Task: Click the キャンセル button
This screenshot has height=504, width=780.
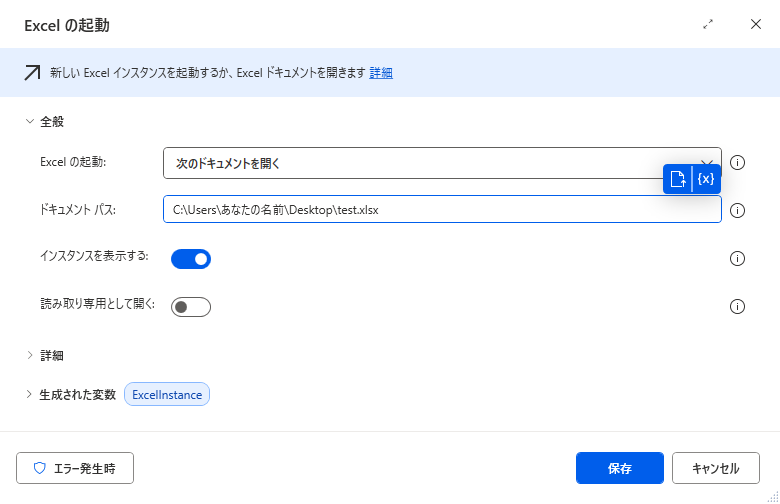Action: 716,468
